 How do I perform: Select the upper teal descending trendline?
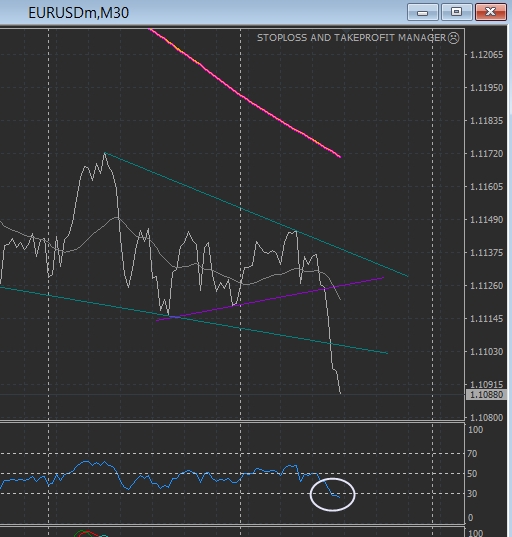coord(256,215)
